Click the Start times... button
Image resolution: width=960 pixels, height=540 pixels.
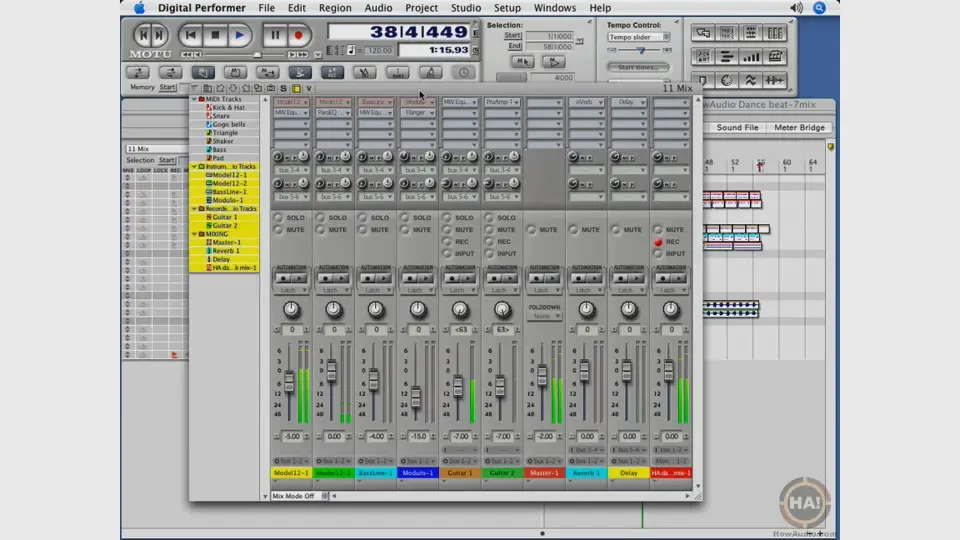pos(639,67)
